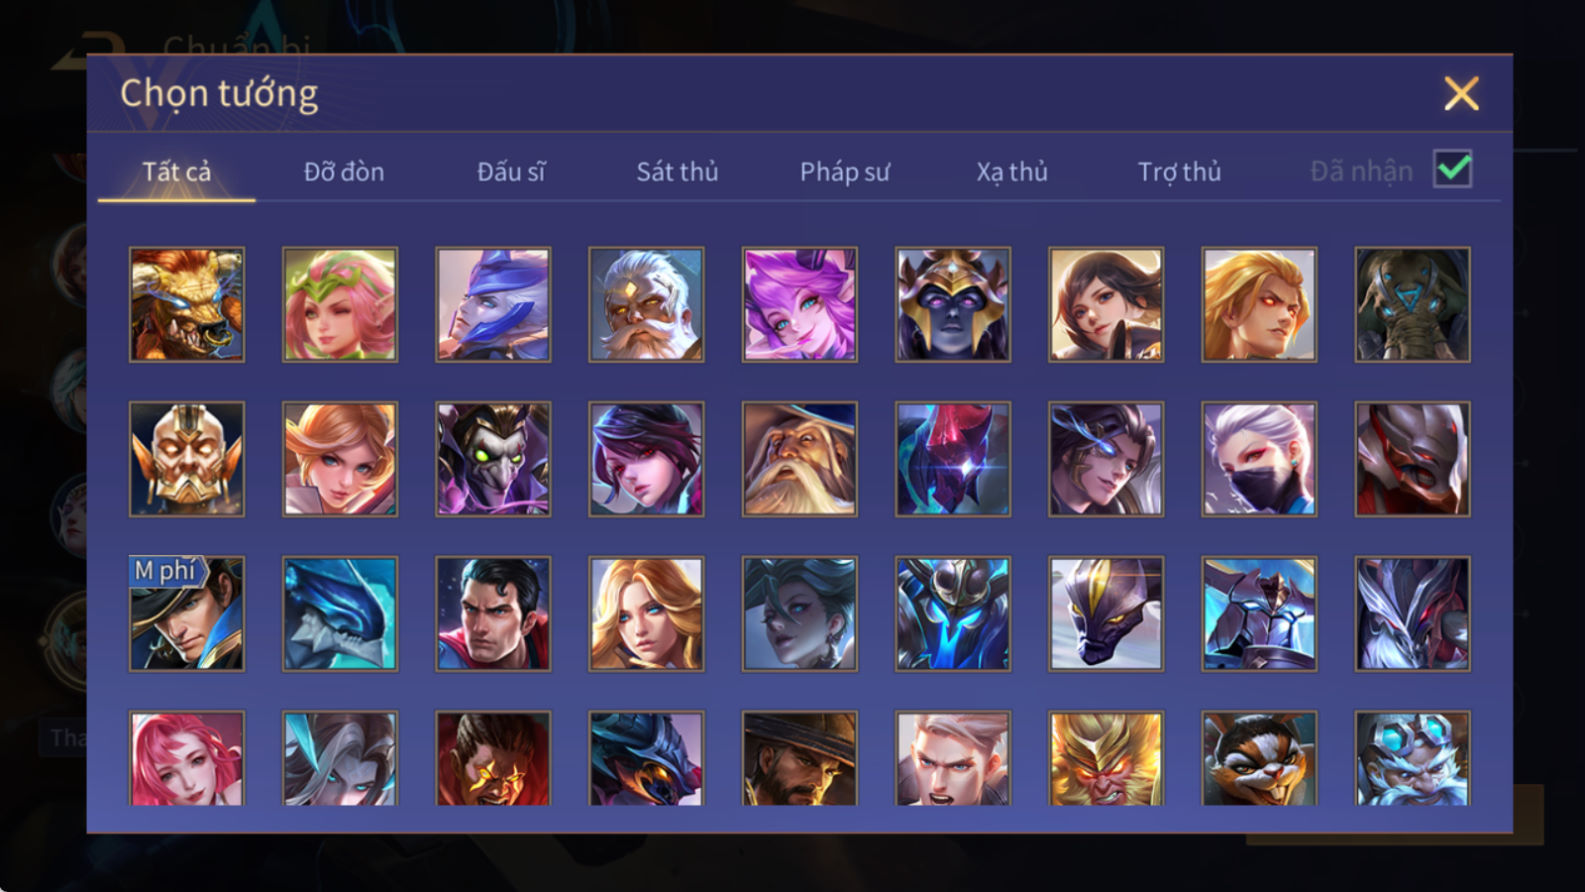Open the Trợ thủ tab

pyautogui.click(x=1179, y=172)
